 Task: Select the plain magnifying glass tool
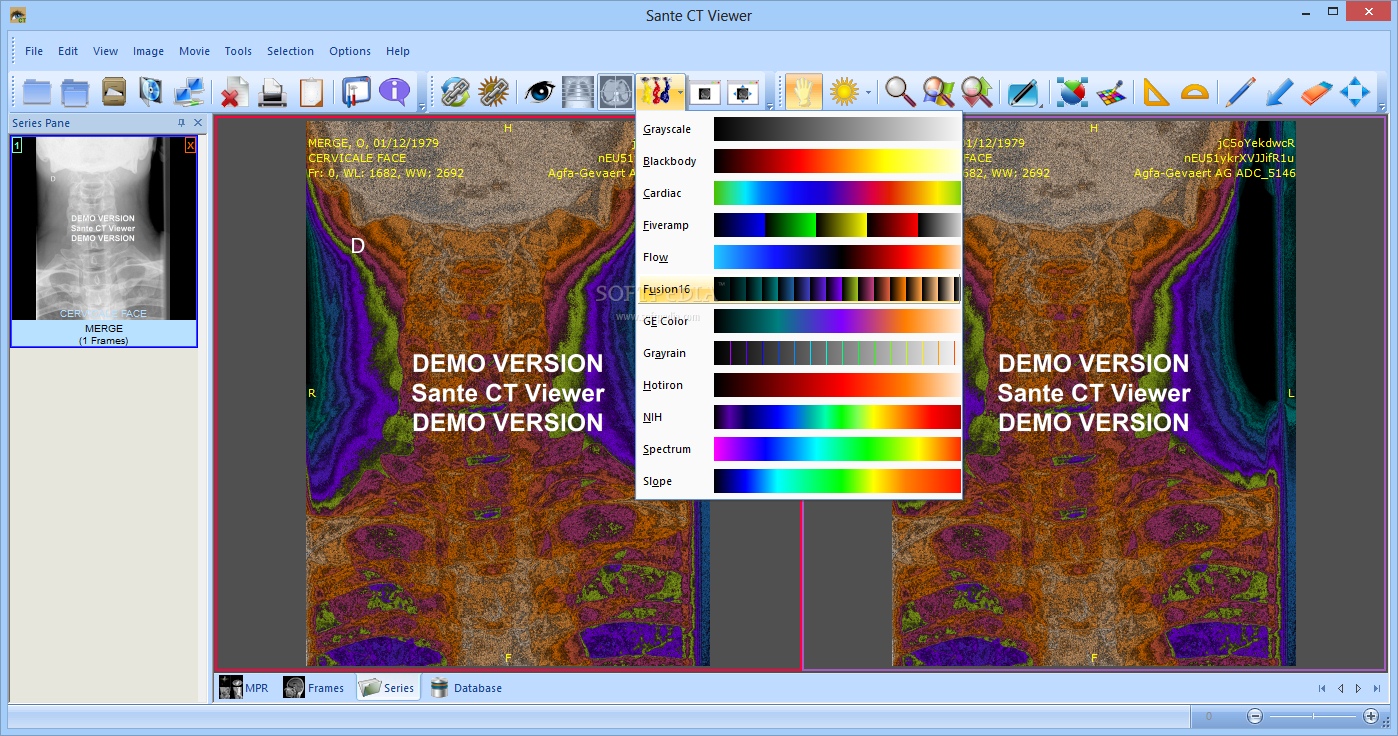[900, 92]
